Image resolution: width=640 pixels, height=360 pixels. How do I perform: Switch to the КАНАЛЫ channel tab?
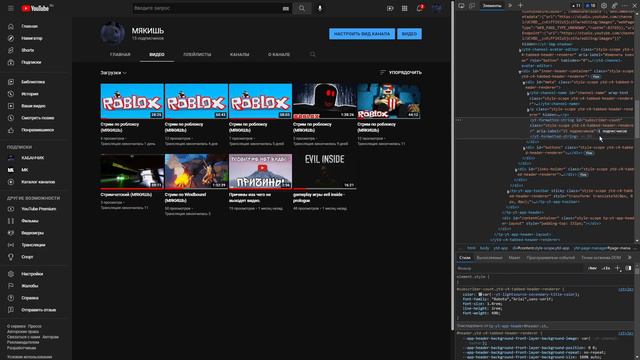click(240, 54)
